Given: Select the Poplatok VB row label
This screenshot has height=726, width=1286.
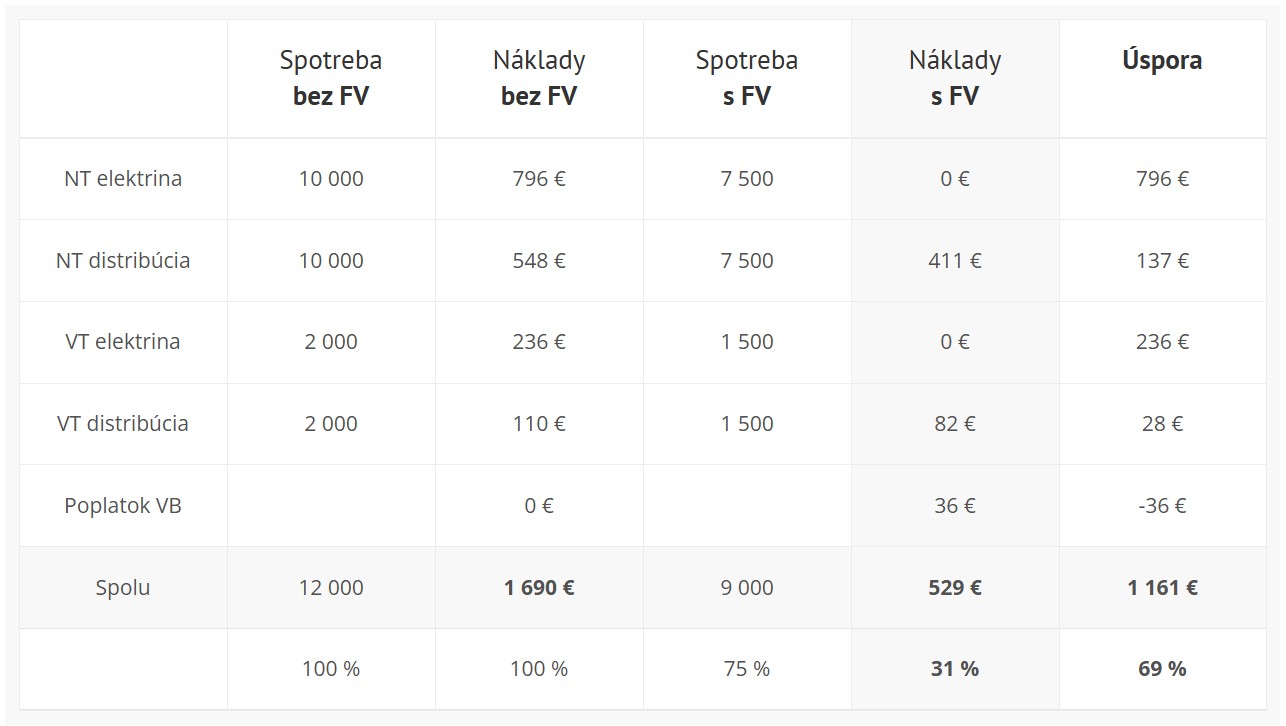Looking at the screenshot, I should click(123, 506).
